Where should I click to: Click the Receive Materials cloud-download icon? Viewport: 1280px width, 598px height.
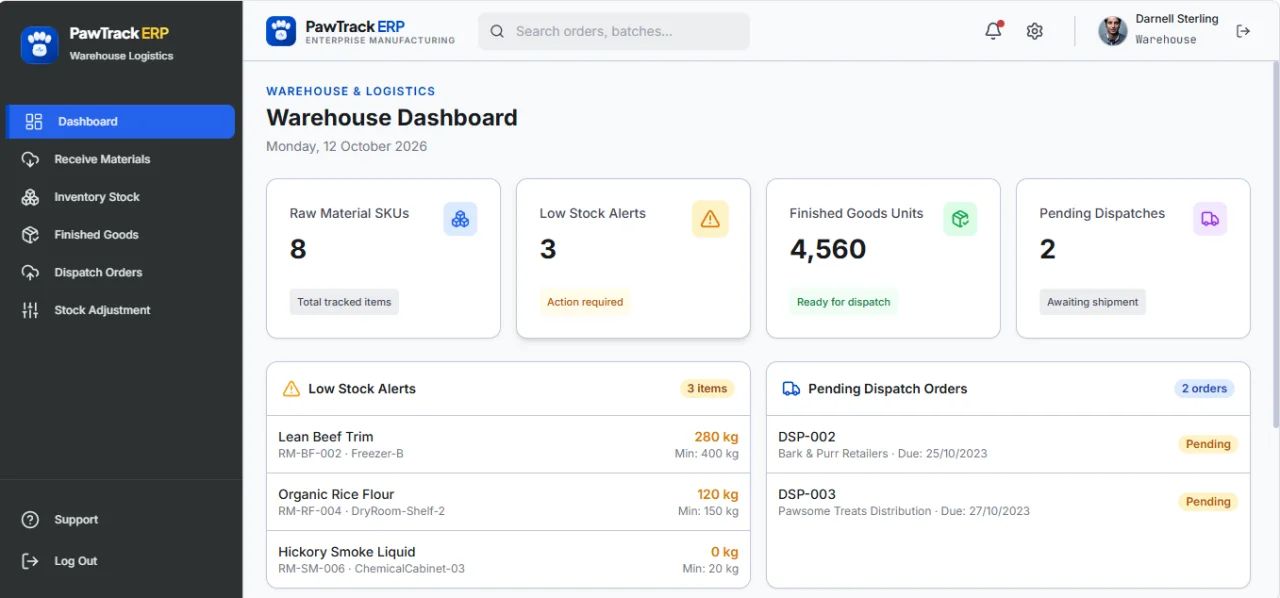pyautogui.click(x=30, y=159)
